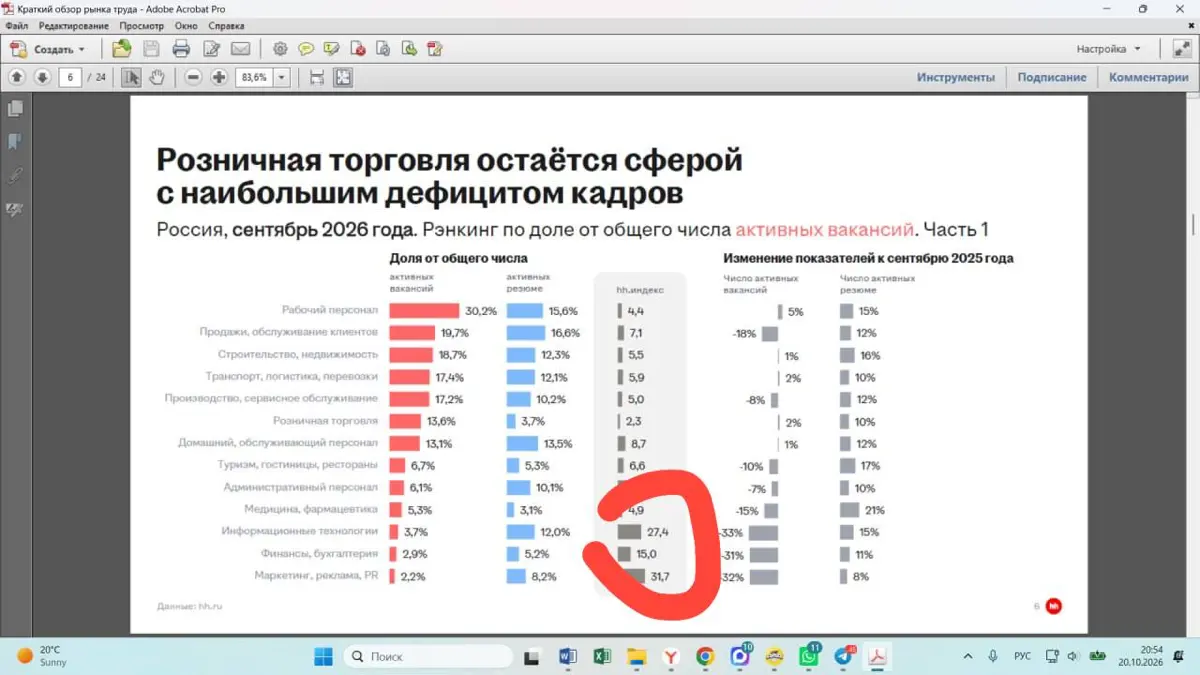Image resolution: width=1200 pixels, height=675 pixels.
Task: Send the file by email envelope icon
Action: 240,48
